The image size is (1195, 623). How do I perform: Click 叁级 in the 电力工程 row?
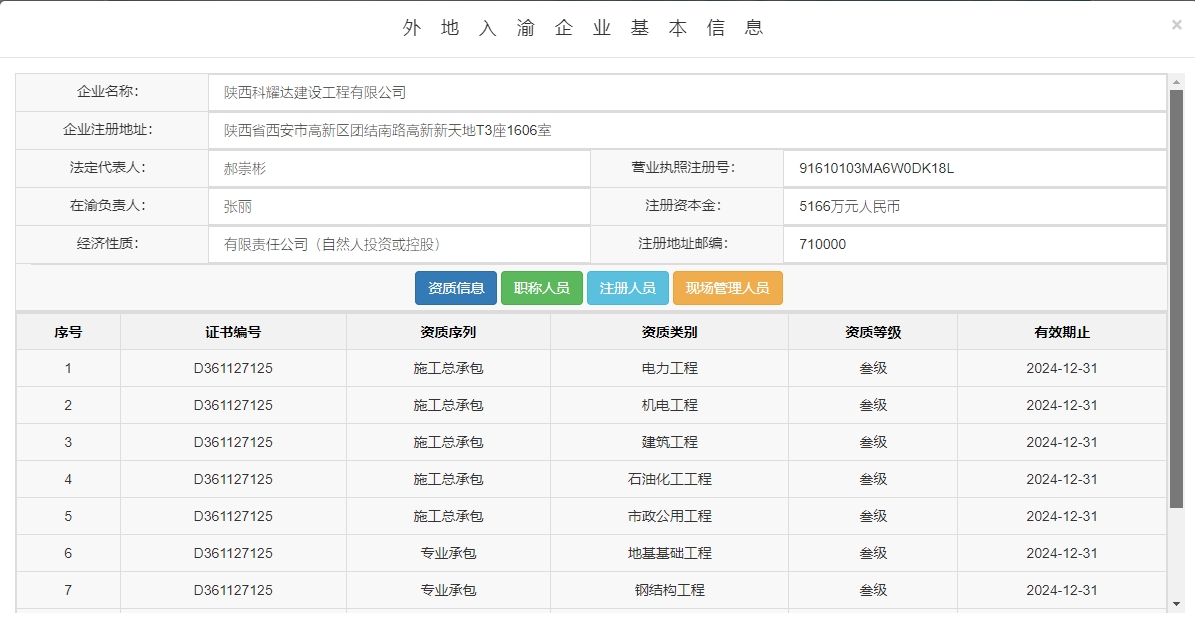click(x=873, y=368)
